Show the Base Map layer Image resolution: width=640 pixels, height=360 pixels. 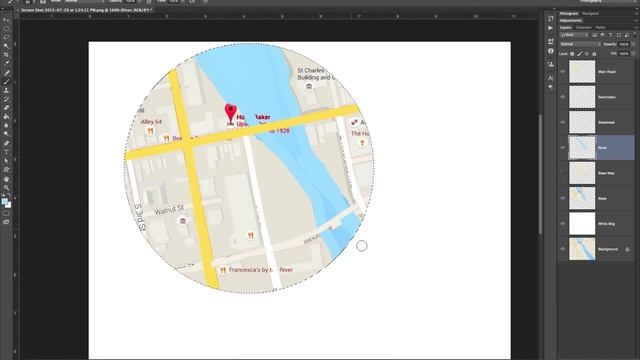[x=563, y=173]
